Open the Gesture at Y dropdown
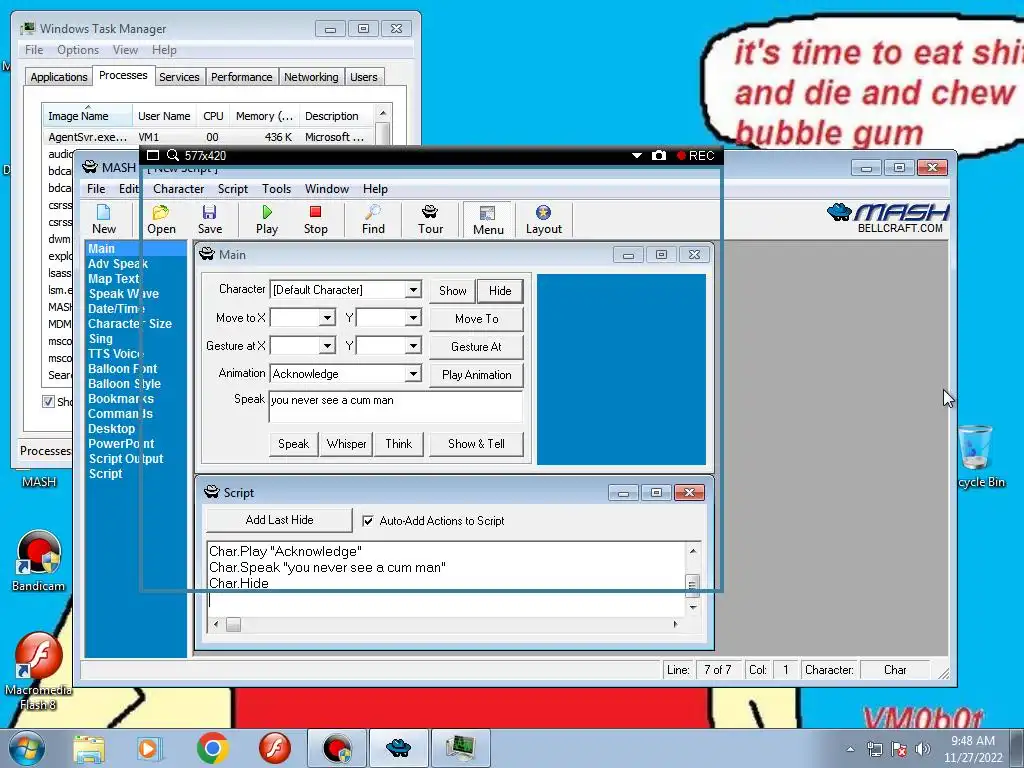 (x=413, y=345)
